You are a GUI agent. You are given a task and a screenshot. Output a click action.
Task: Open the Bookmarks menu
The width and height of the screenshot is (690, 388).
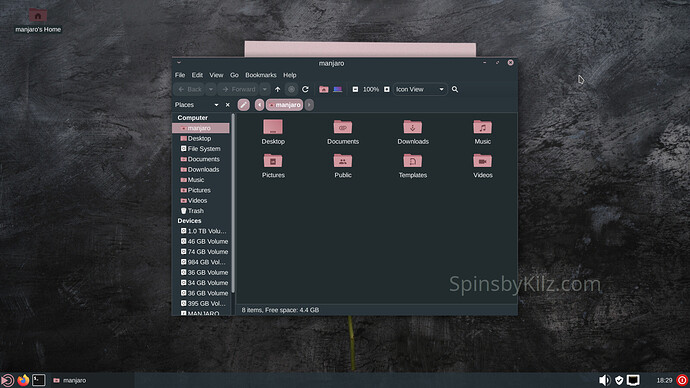click(x=261, y=75)
